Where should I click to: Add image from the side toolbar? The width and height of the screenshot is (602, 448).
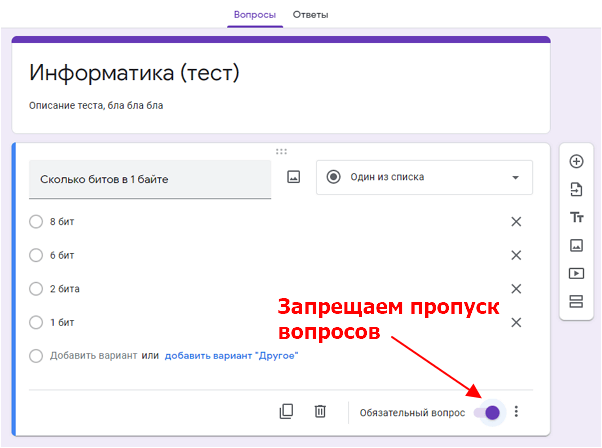point(576,245)
